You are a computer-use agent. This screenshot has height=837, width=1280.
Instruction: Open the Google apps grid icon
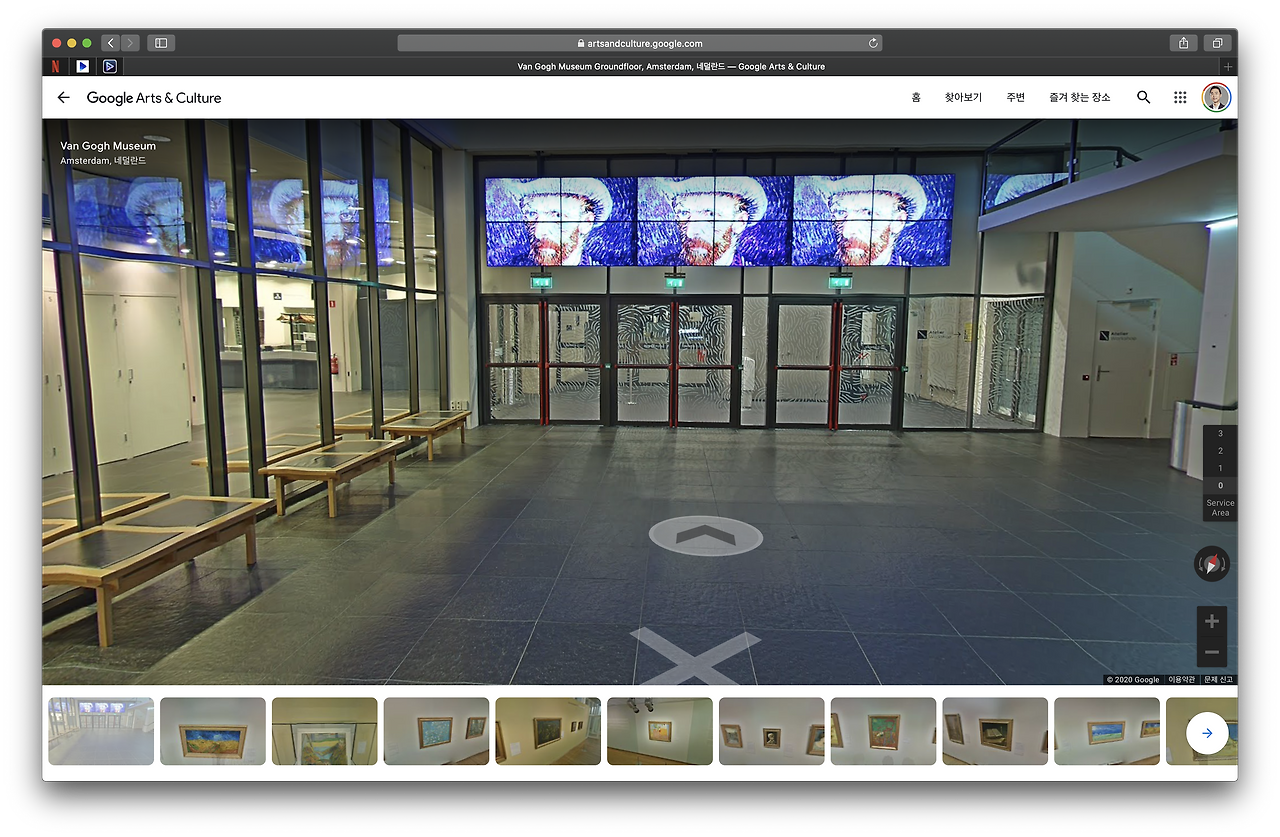[x=1180, y=98]
